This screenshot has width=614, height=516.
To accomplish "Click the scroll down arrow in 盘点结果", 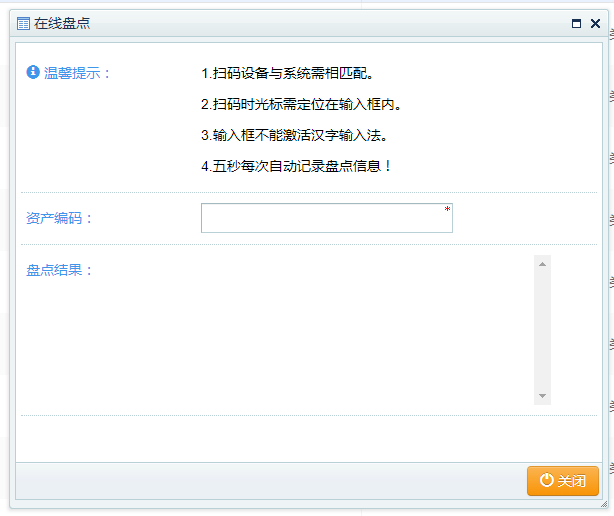I will [x=543, y=396].
